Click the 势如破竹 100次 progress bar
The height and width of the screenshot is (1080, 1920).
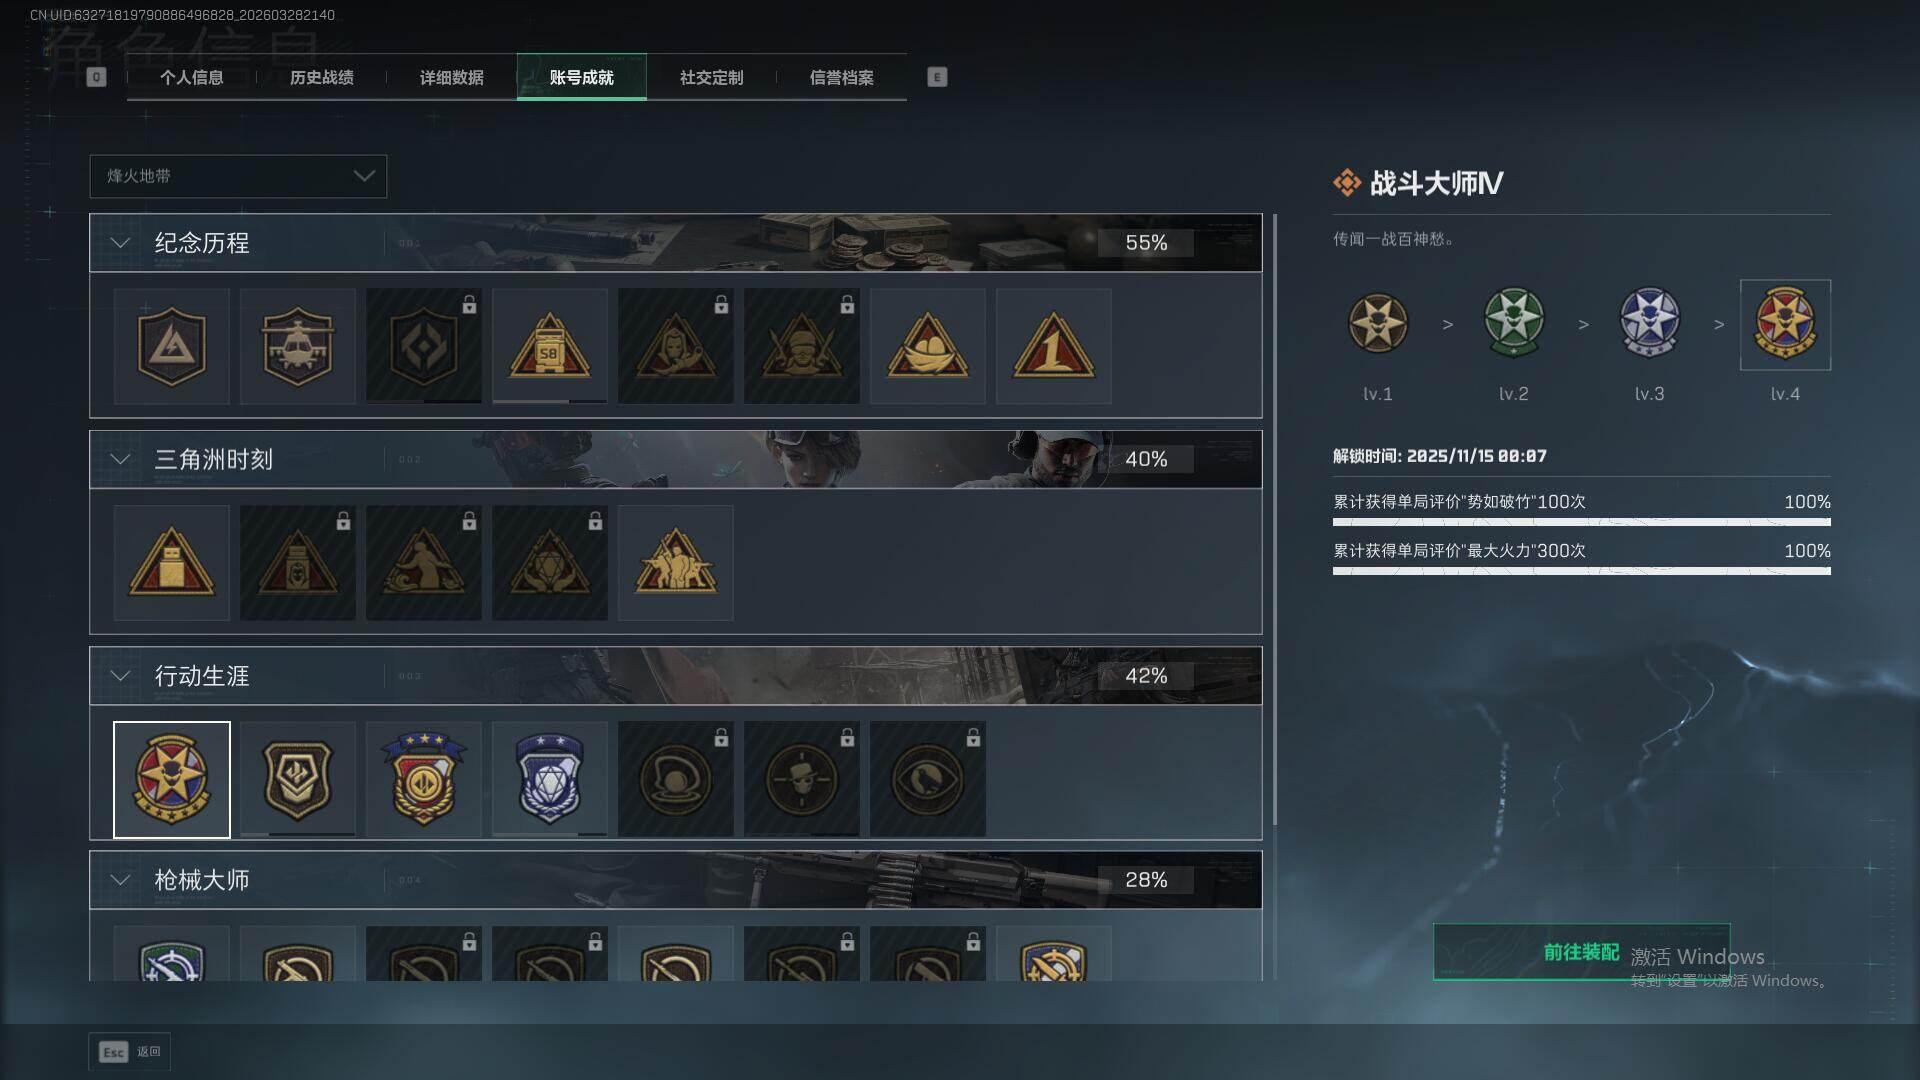pos(1582,522)
